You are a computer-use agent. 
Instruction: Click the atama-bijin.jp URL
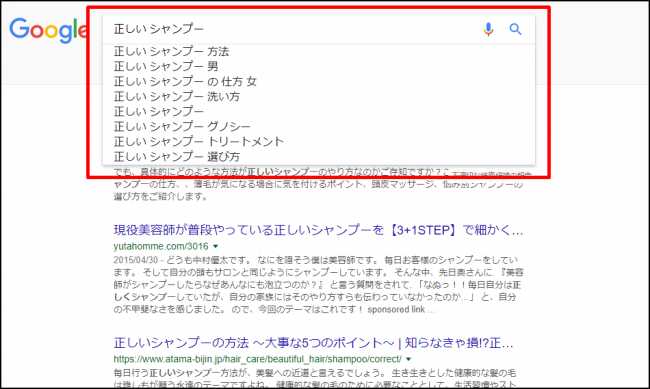(x=257, y=359)
